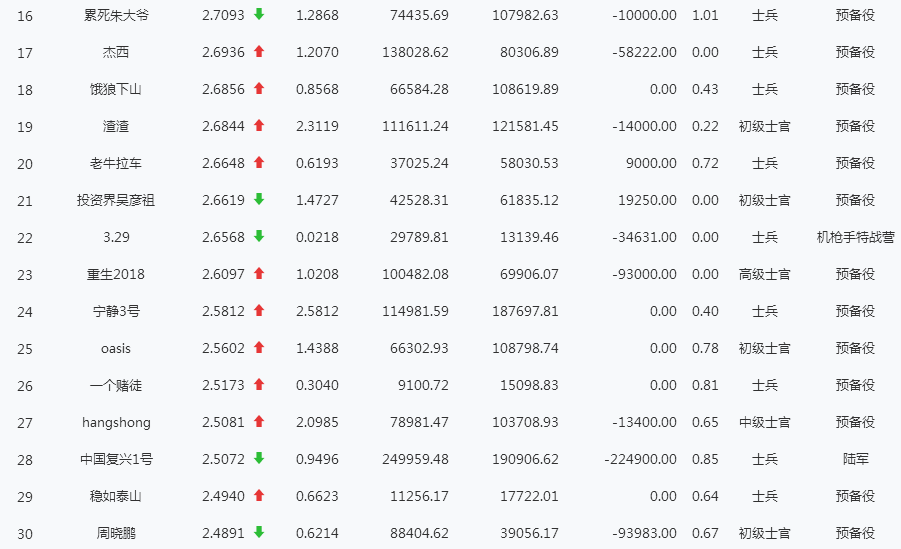Open user 渣渣 profile name
901x549 pixels.
[116, 126]
